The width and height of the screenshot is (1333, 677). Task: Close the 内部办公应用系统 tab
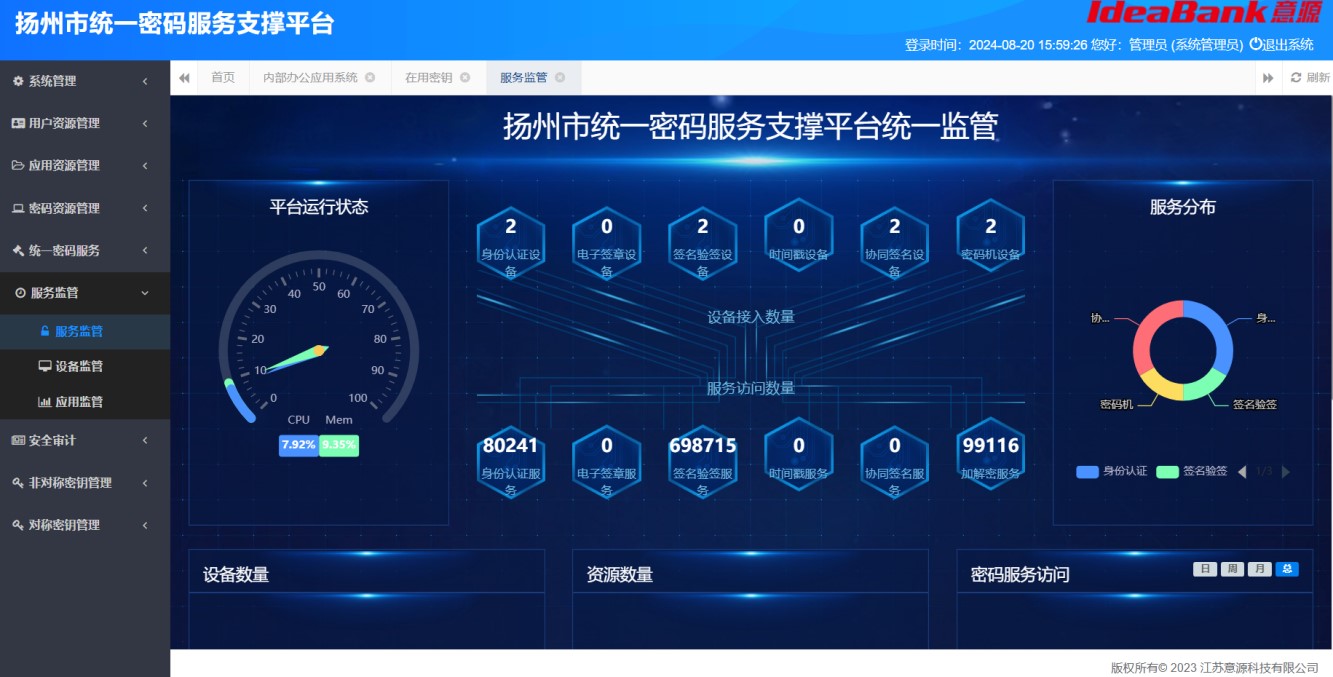tap(370, 78)
